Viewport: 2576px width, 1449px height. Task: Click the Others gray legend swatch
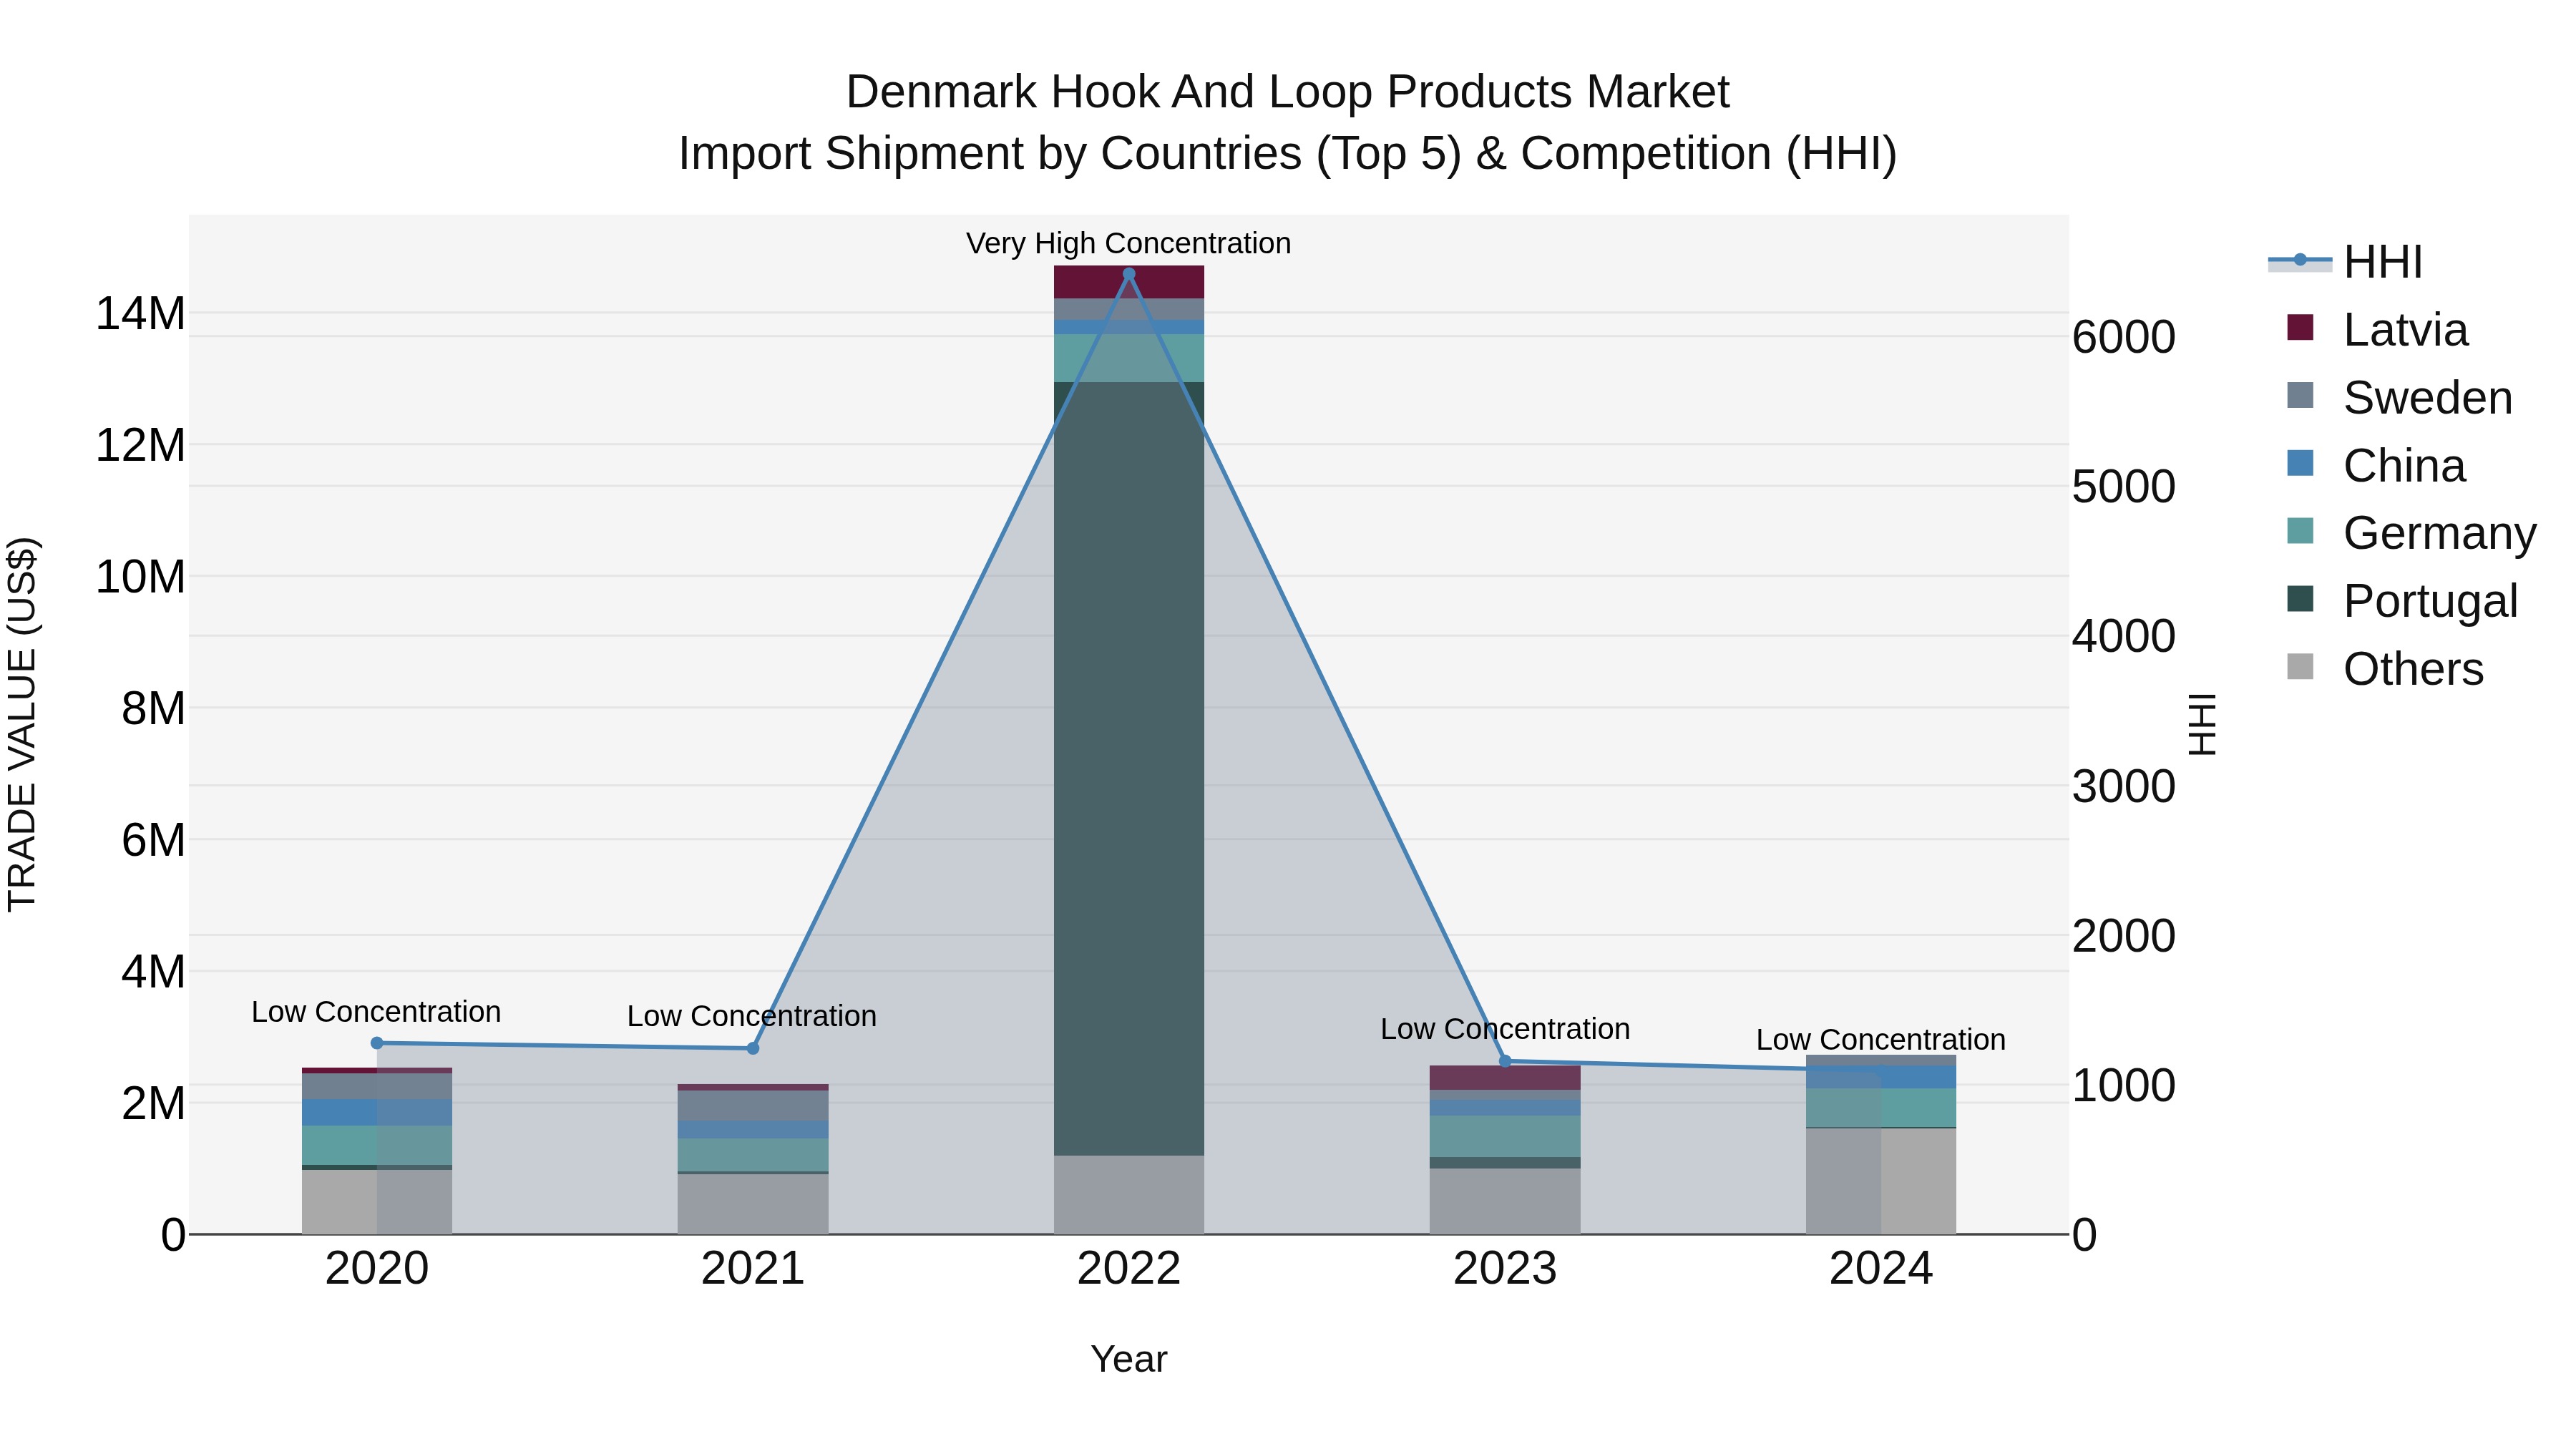pos(2300,667)
